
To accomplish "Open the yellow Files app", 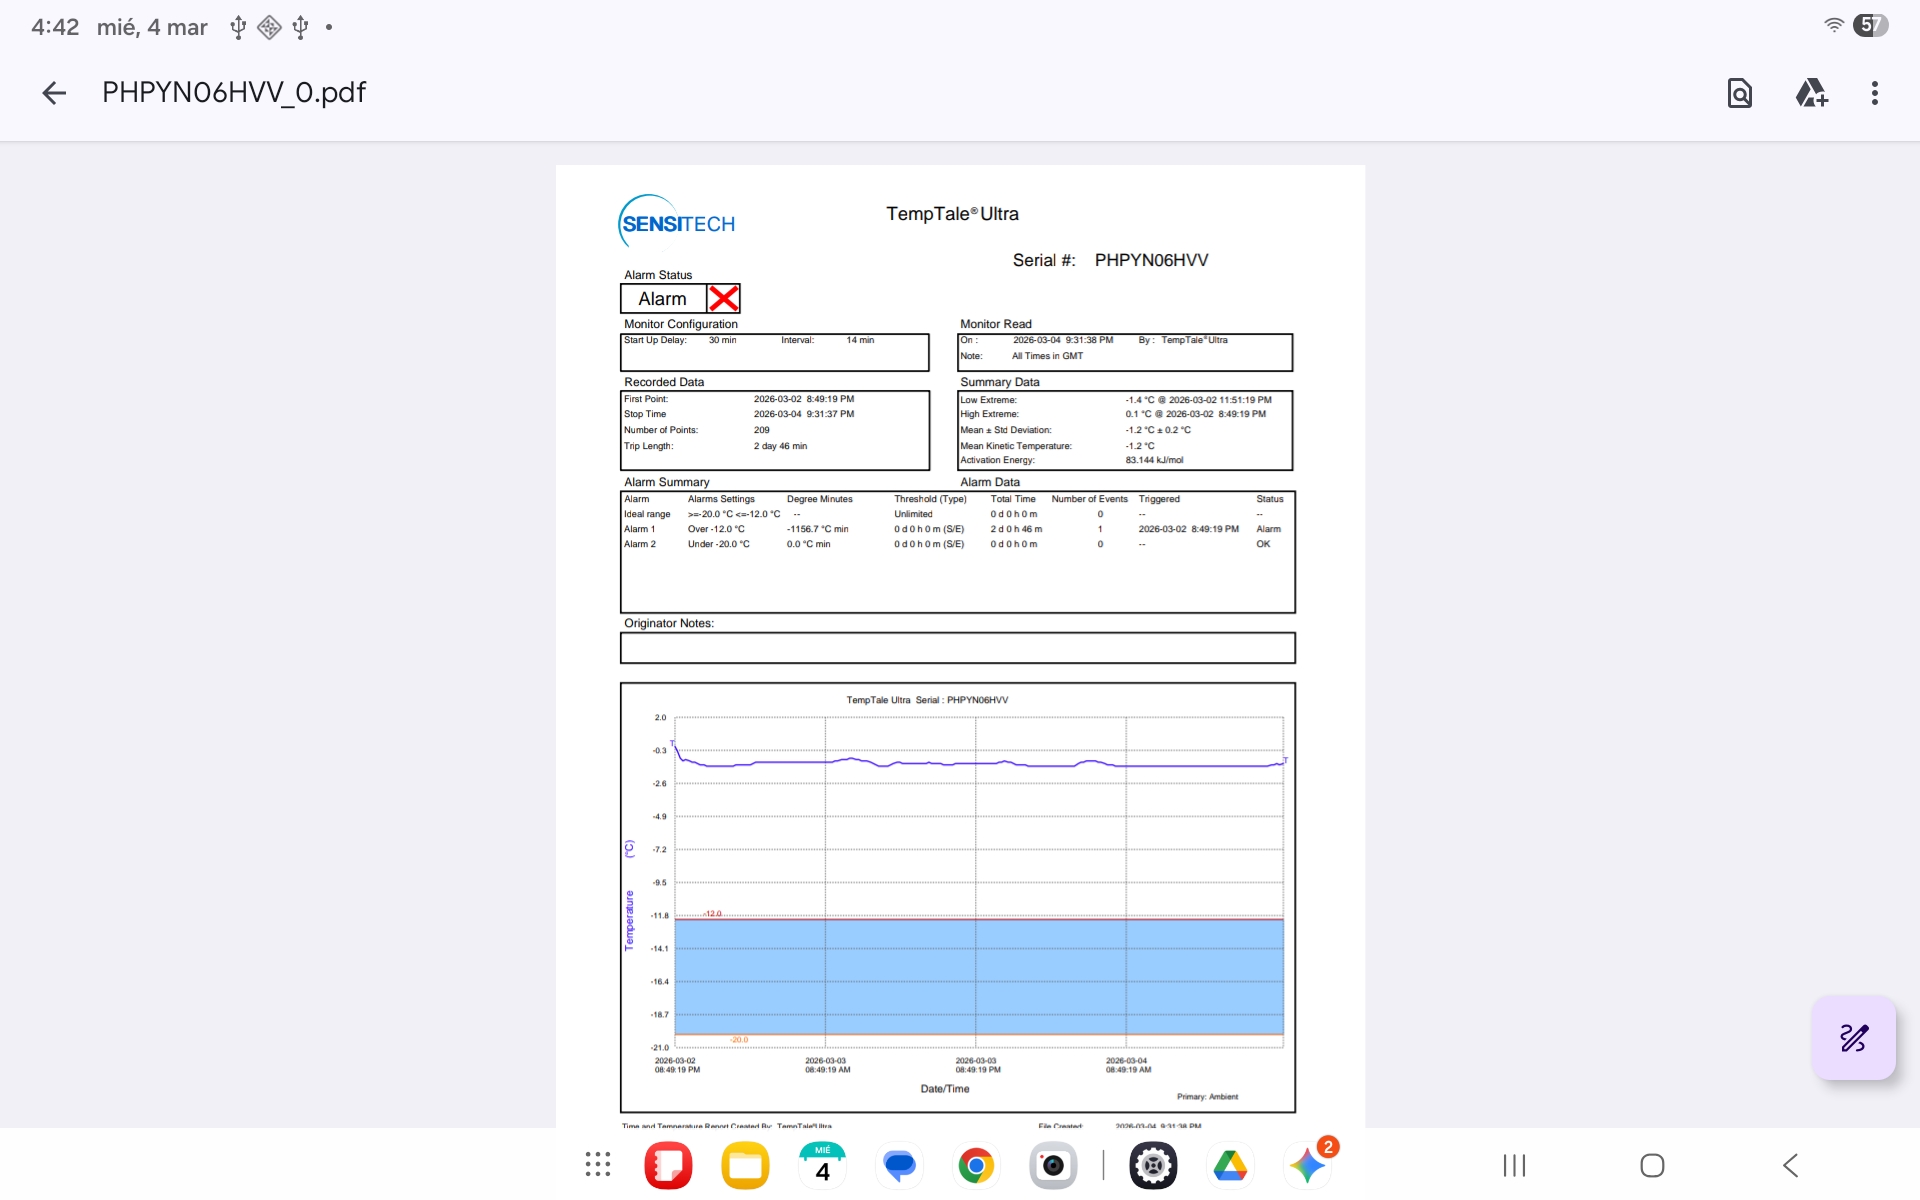I will 745,1165.
